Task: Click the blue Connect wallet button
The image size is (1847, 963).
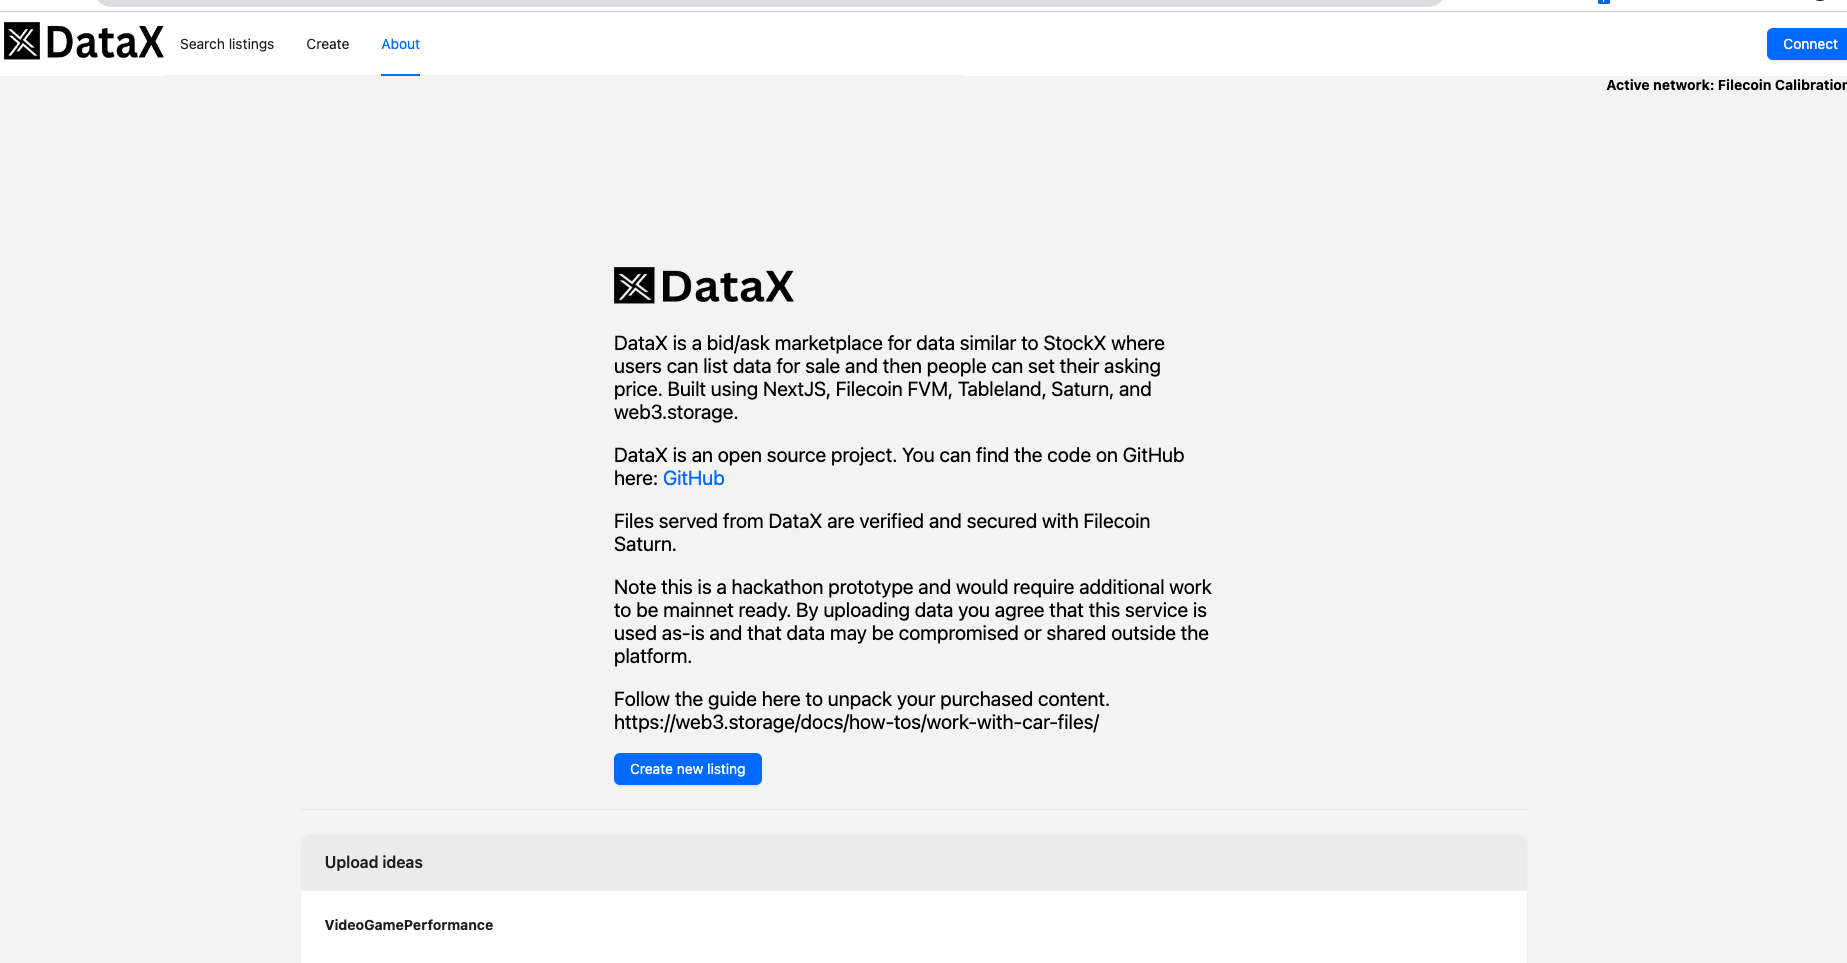Action: coord(1808,44)
